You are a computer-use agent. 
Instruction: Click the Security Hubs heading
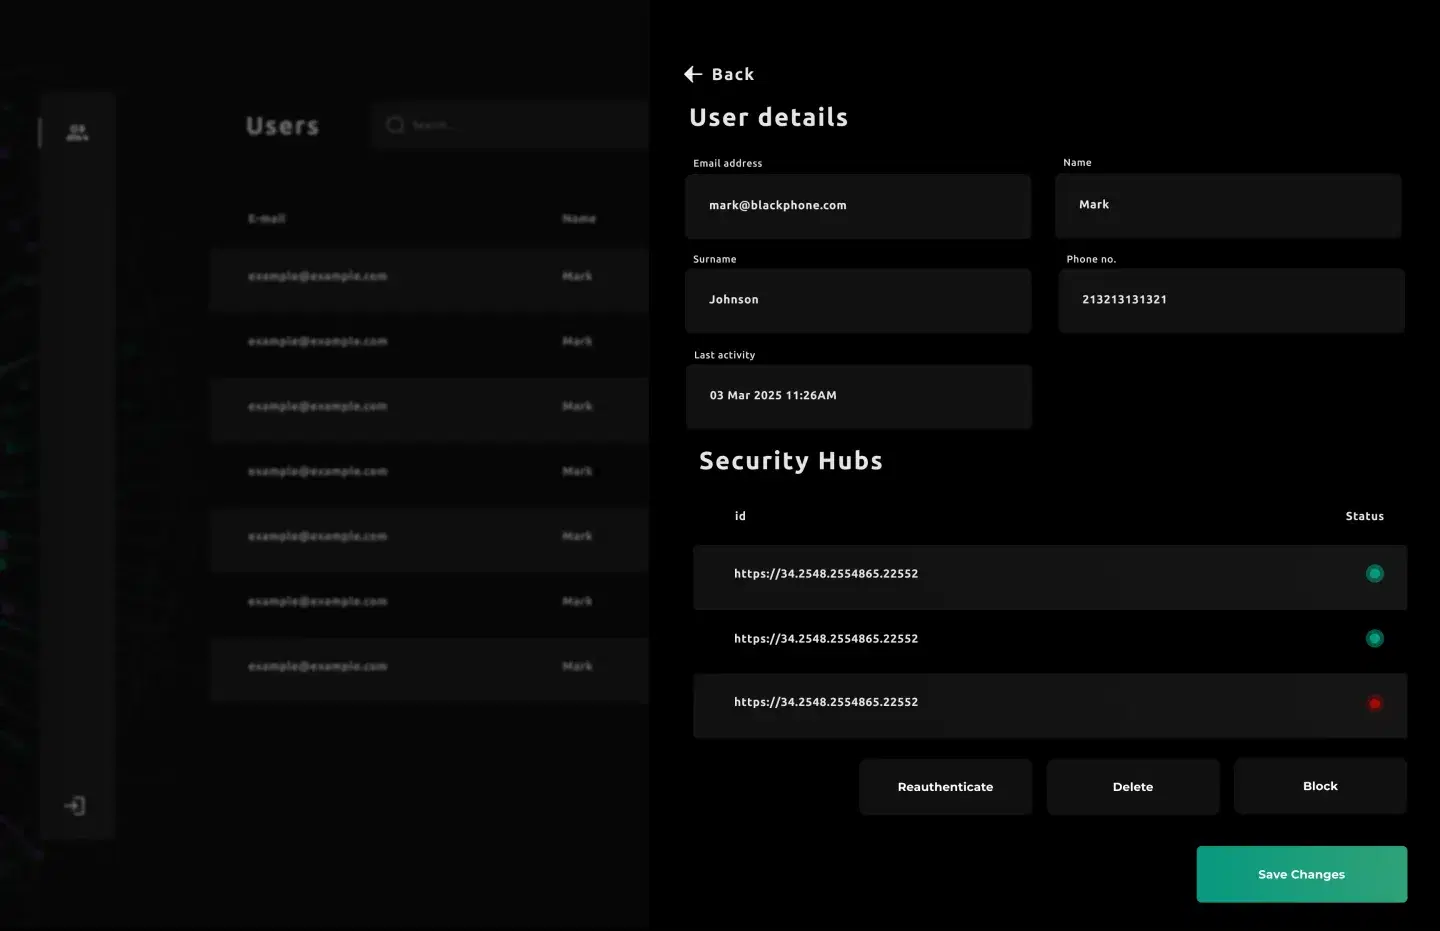791,461
